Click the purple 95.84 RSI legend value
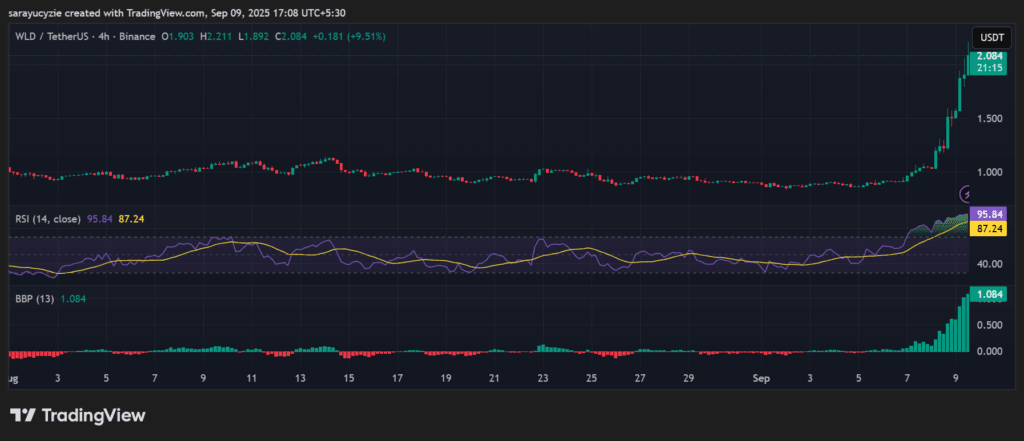 99,220
